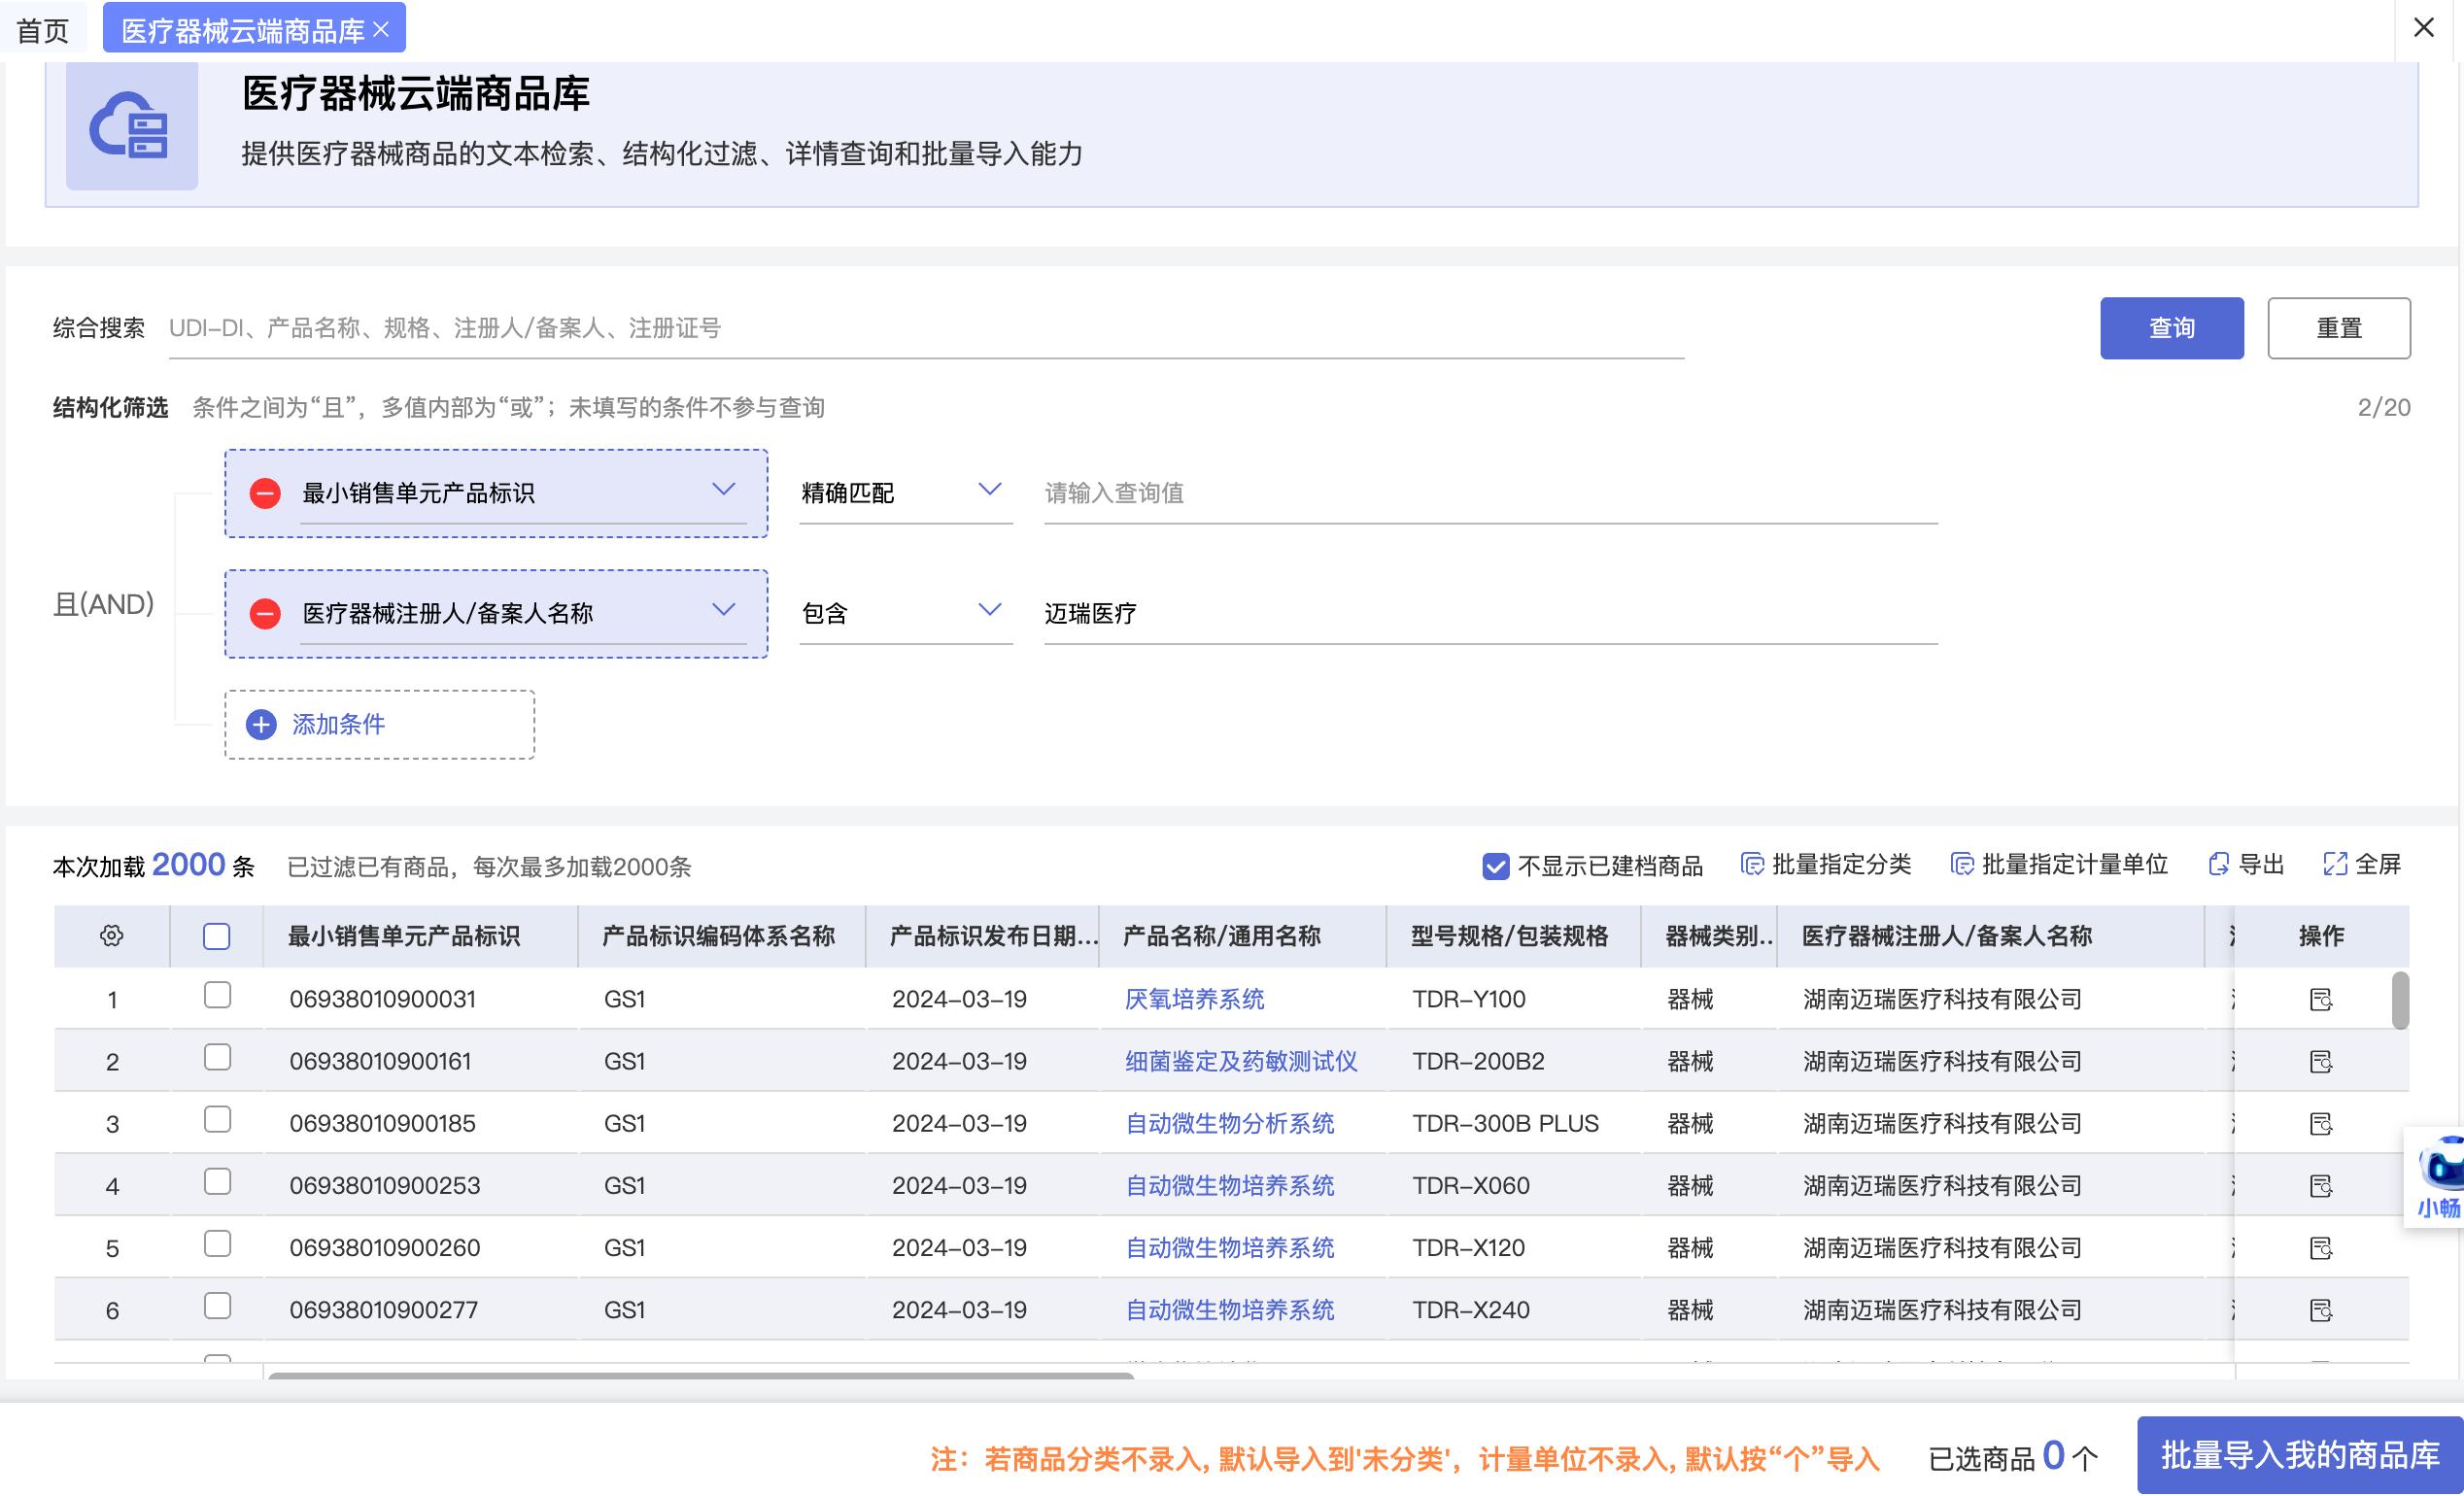Click the 请输入查询值 input field
Viewport: 2464px width, 1496px height.
[x=1490, y=493]
